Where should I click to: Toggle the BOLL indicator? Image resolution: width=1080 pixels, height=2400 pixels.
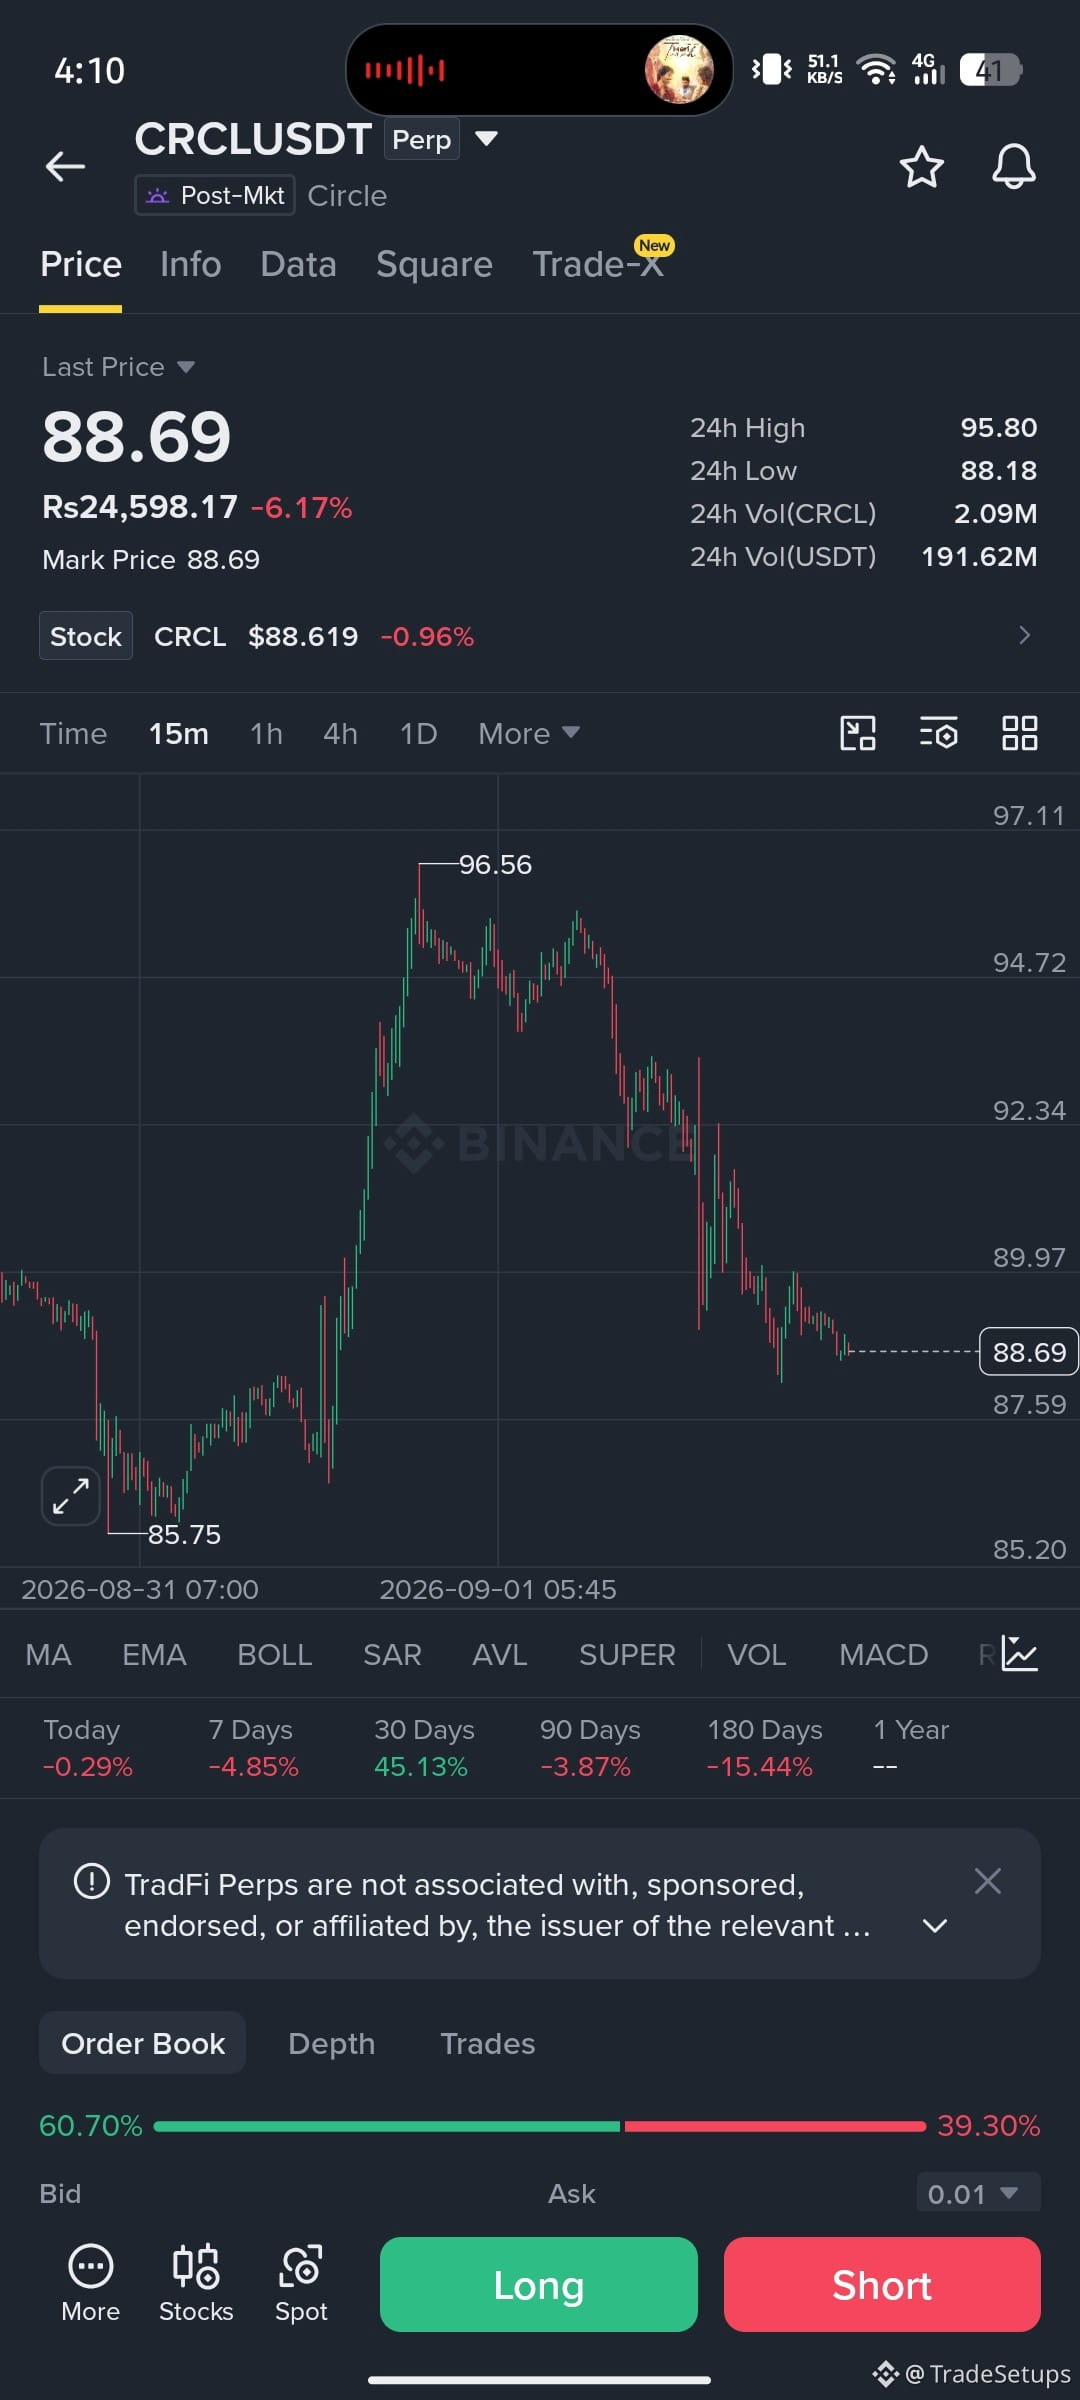point(275,1655)
